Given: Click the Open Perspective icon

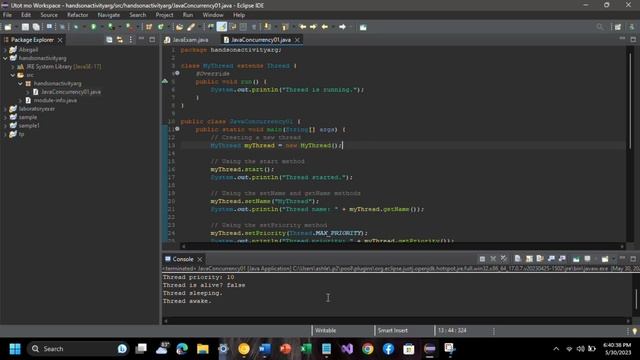Looking at the screenshot, I should [x=618, y=27].
